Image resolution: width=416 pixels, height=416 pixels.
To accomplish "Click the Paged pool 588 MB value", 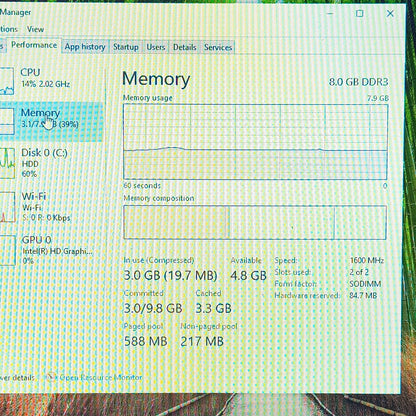I will tap(145, 341).
